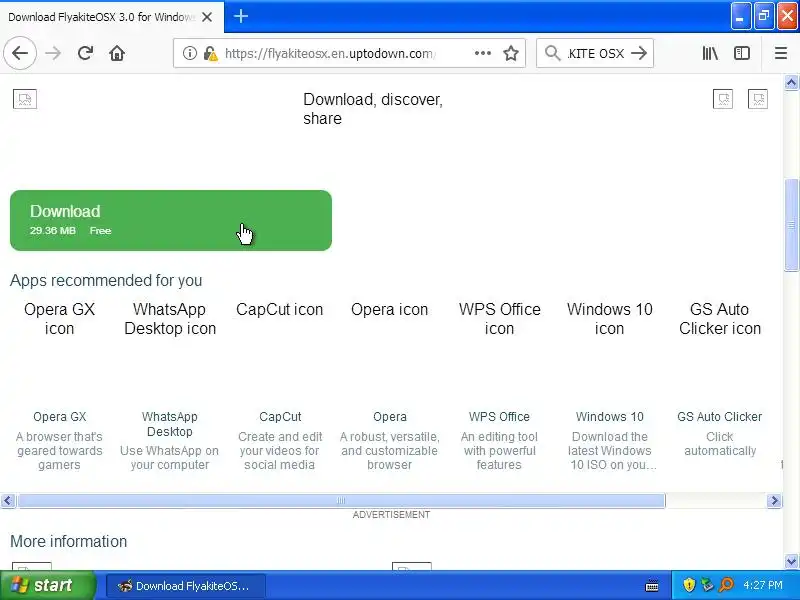Submit search with the arrow button
This screenshot has width=800, height=600.
639,53
